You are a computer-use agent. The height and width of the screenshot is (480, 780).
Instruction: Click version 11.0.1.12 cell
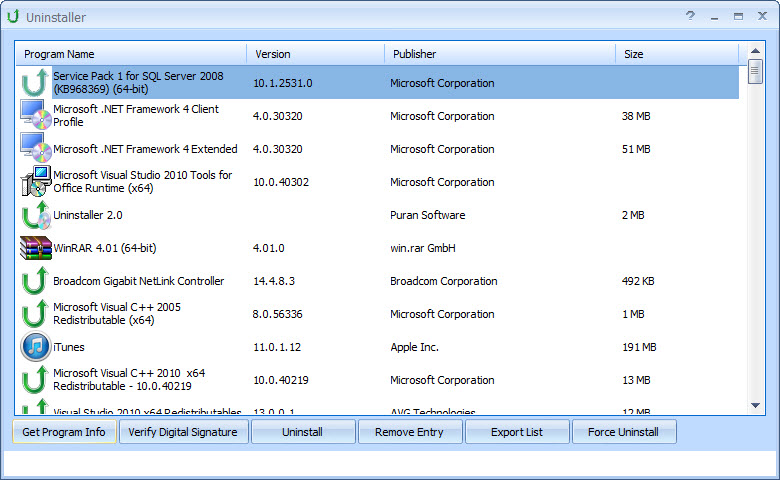click(277, 347)
